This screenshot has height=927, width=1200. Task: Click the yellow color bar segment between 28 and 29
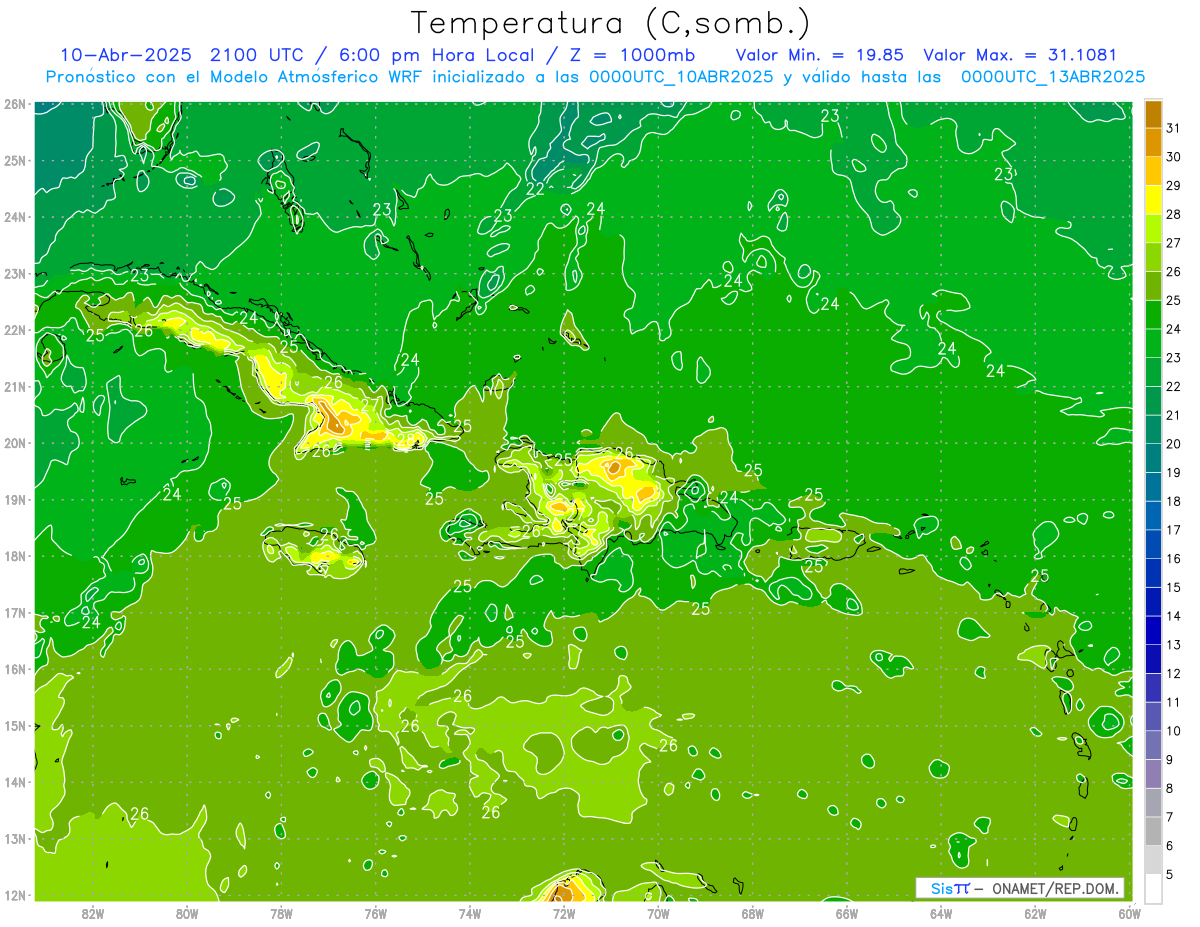tap(1153, 199)
